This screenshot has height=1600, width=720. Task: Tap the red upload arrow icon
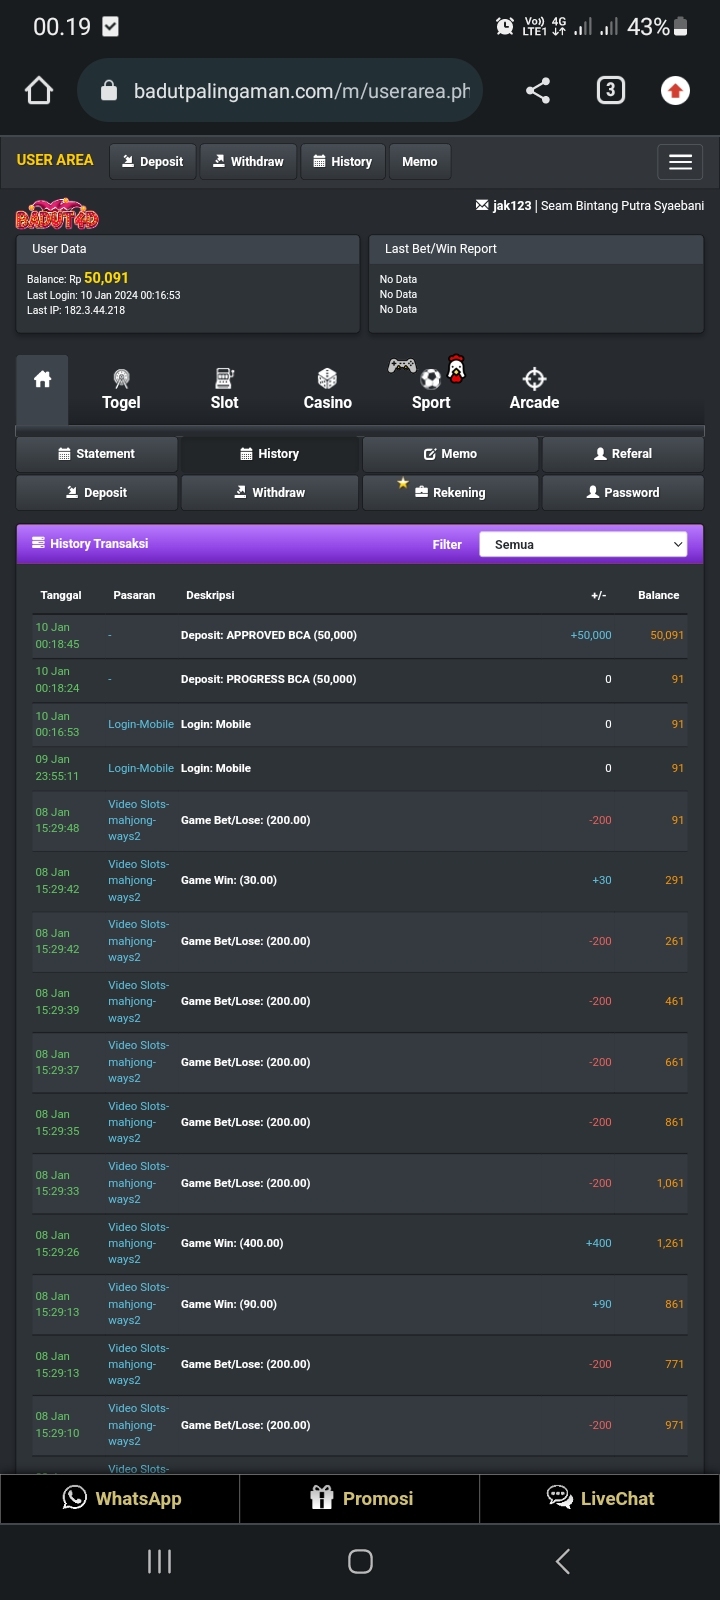coord(675,91)
